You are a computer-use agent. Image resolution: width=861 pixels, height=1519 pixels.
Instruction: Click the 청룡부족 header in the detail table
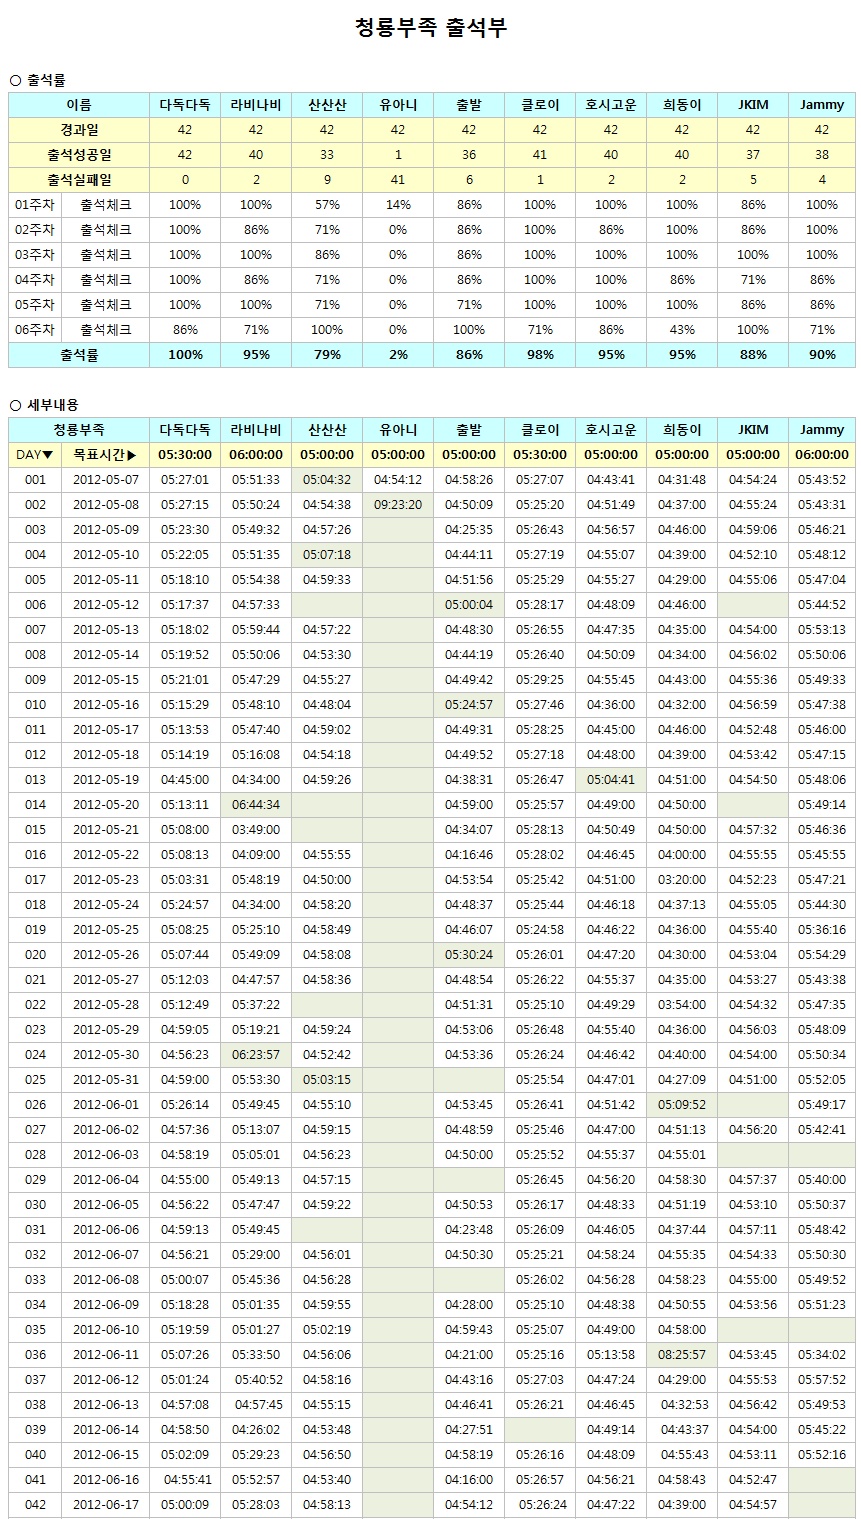(79, 430)
